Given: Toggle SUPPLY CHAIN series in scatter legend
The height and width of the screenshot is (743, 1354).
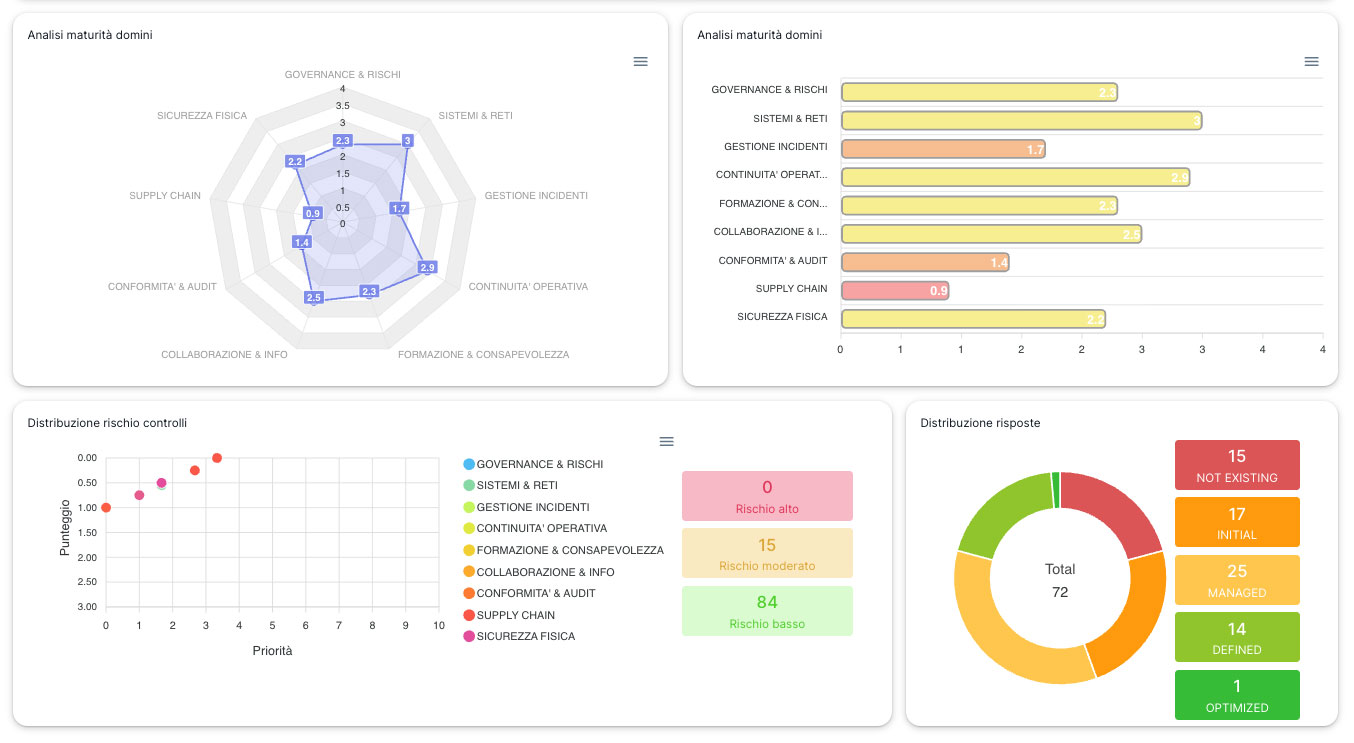Looking at the screenshot, I should coord(509,615).
